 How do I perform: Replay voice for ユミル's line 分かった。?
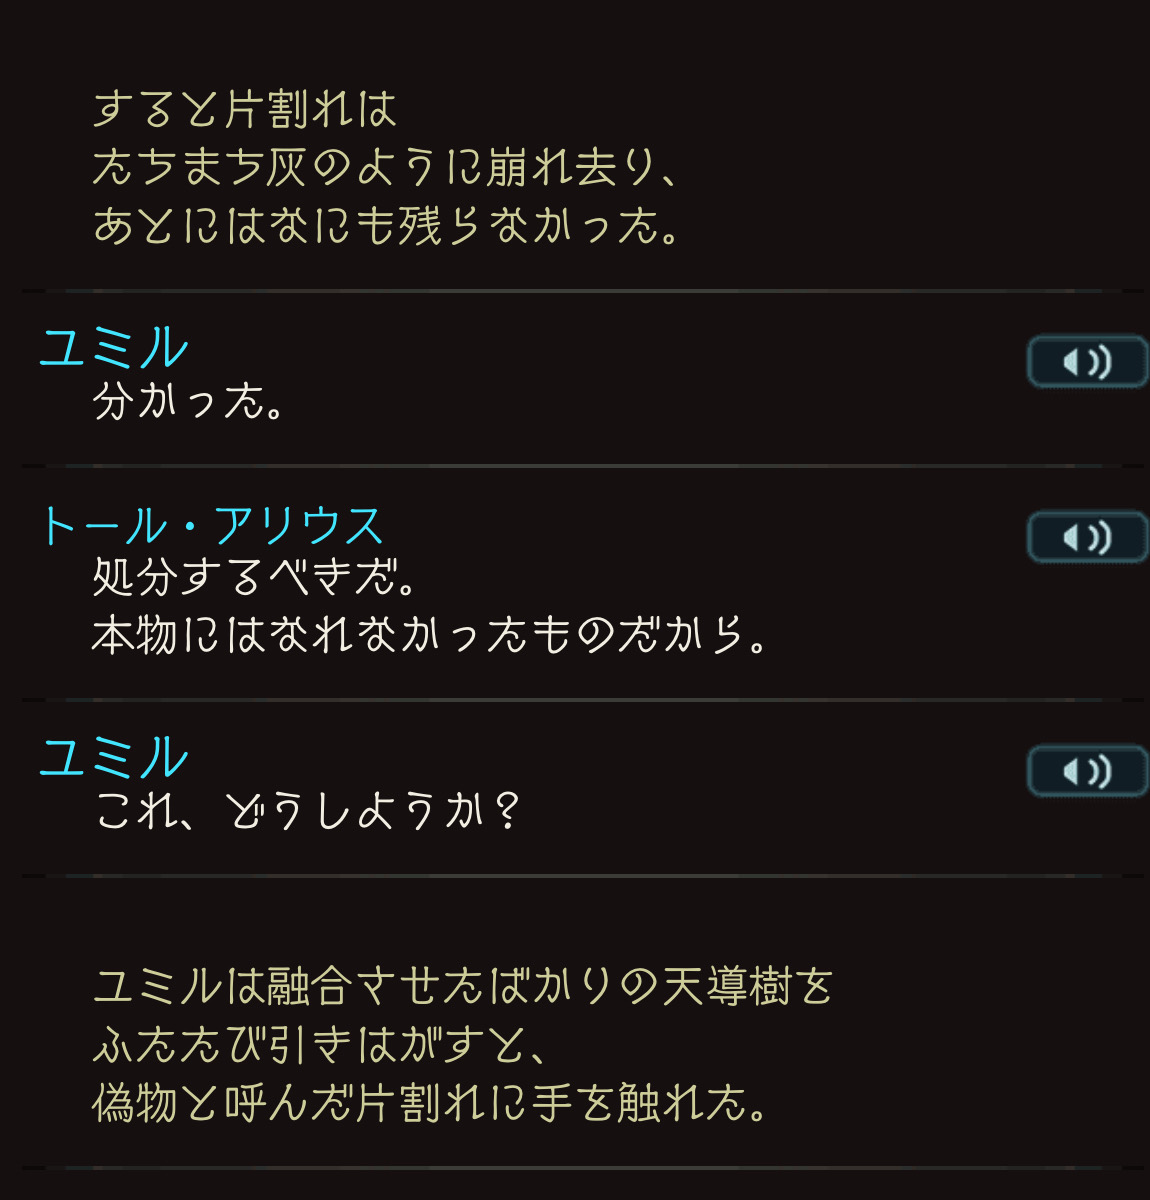pyautogui.click(x=1087, y=361)
